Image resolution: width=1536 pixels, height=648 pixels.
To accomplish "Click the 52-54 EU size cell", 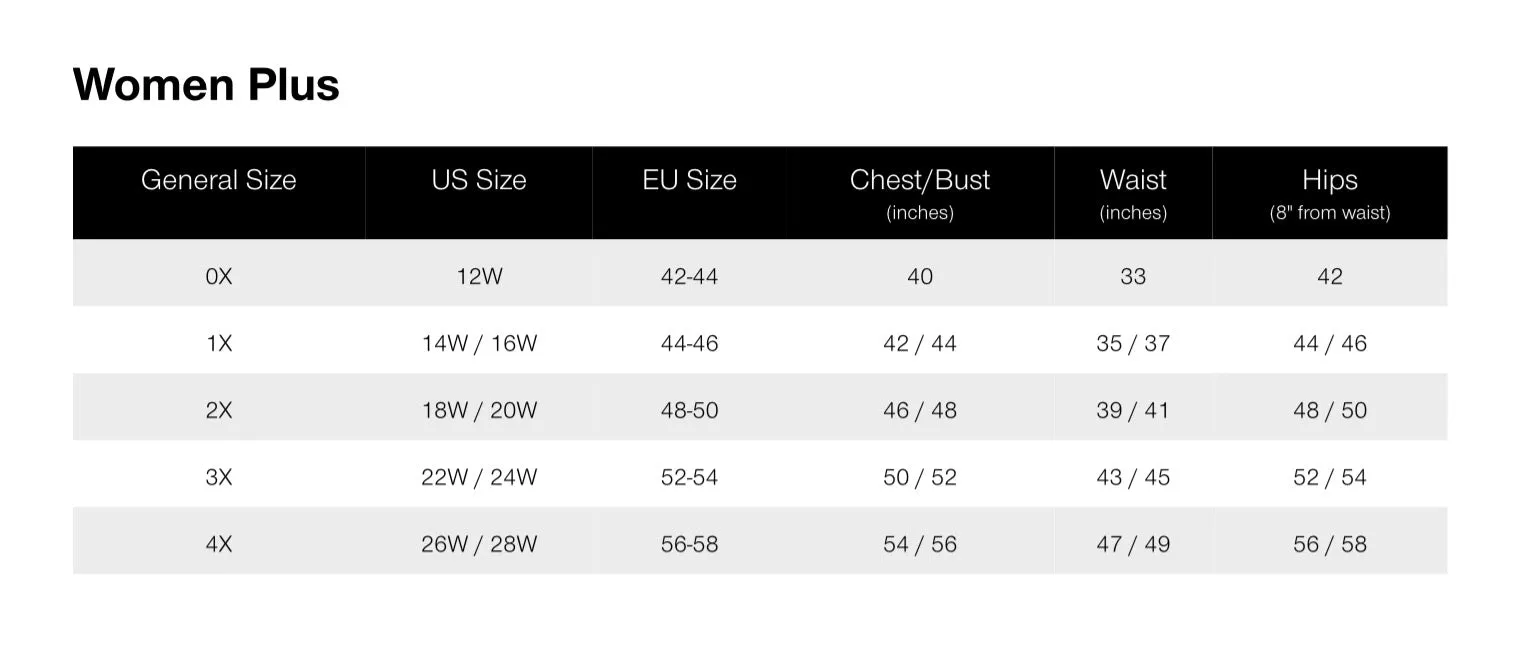I will point(690,478).
